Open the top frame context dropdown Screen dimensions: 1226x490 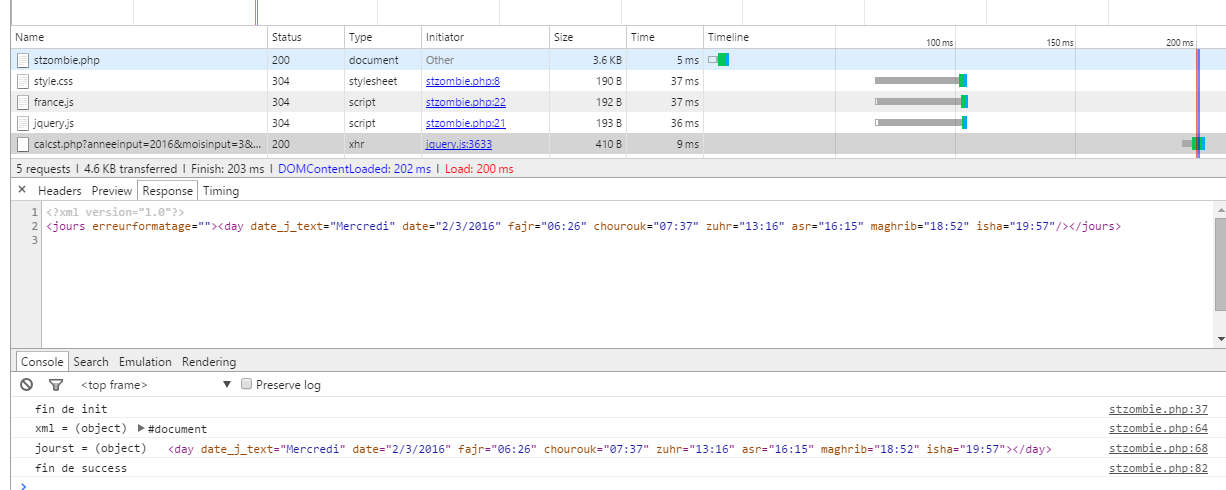pos(157,384)
